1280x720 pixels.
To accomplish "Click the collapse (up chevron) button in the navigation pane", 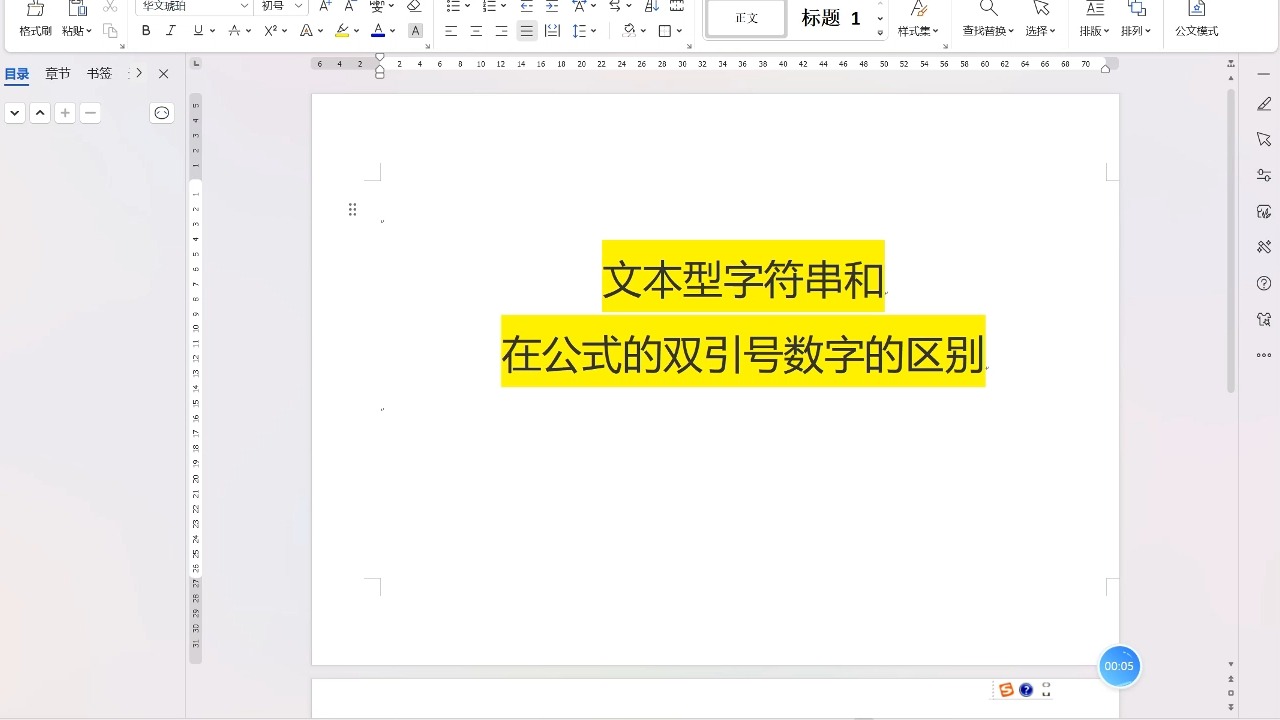I will pyautogui.click(x=40, y=113).
